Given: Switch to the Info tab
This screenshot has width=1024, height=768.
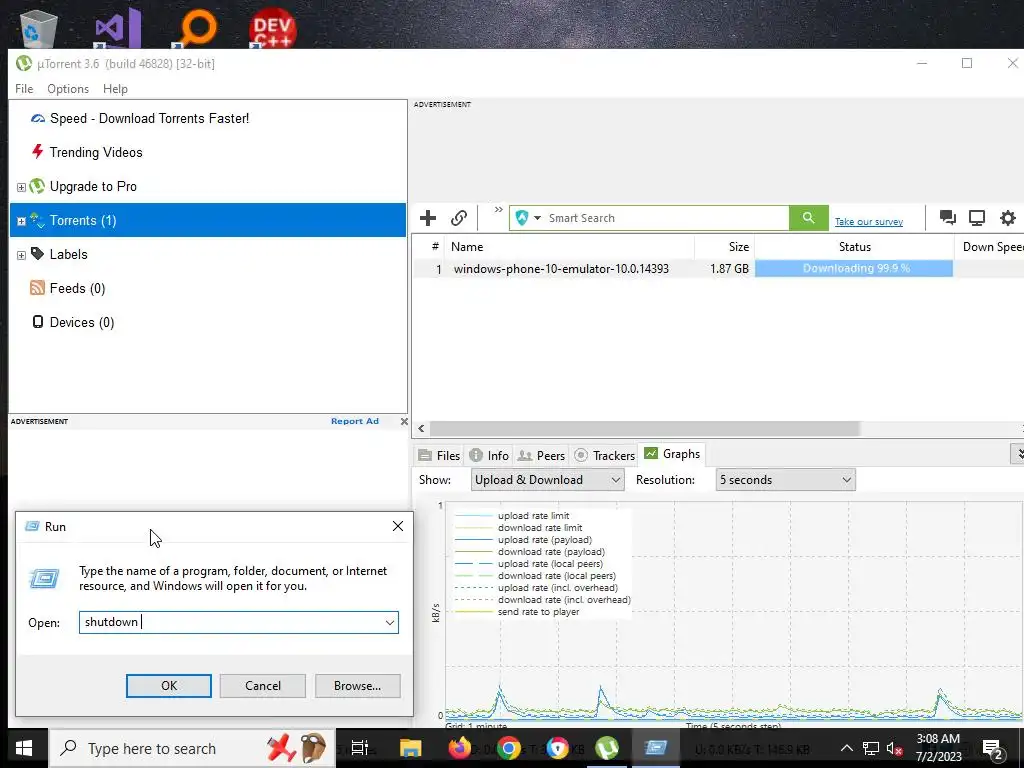Looking at the screenshot, I should pos(489,455).
